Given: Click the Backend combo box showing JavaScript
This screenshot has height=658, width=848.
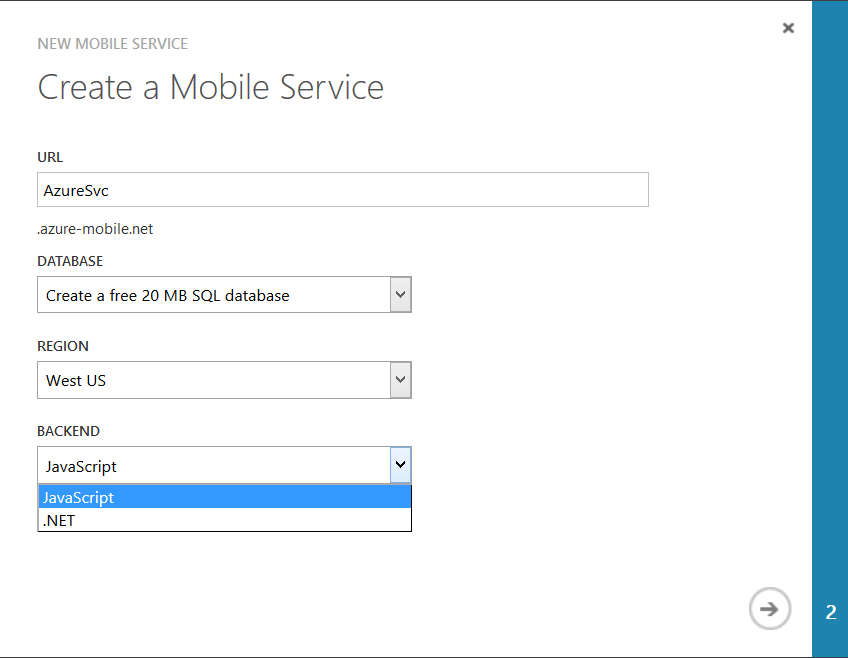Looking at the screenshot, I should point(213,466).
